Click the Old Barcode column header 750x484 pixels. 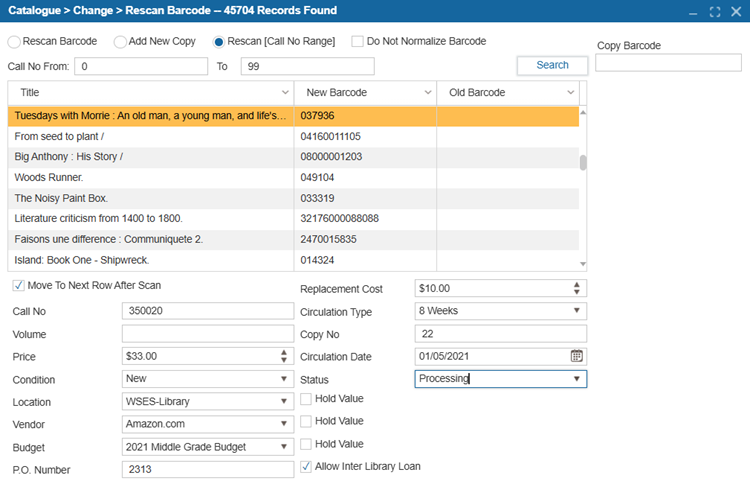click(508, 93)
